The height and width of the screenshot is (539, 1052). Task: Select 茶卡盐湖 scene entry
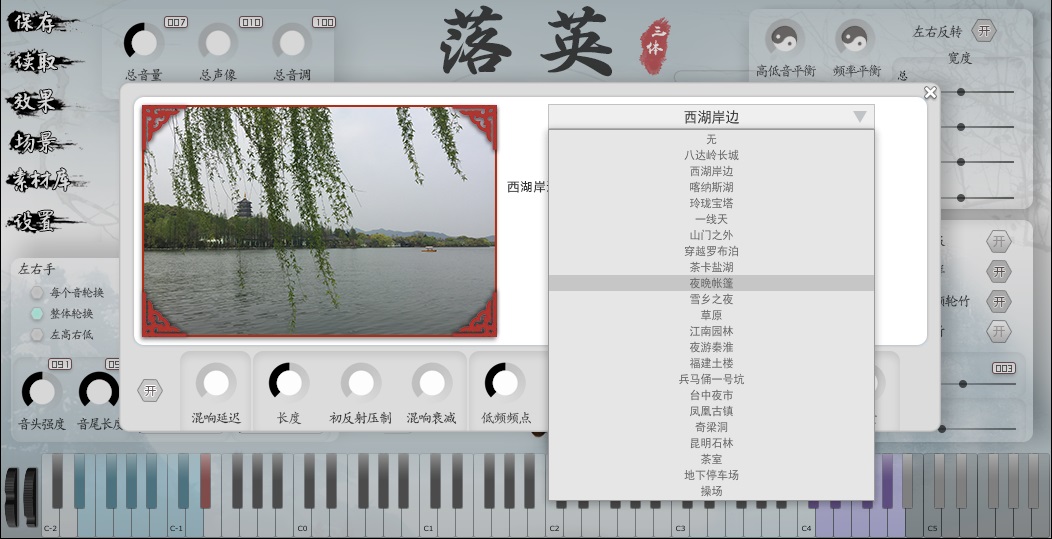[711, 267]
